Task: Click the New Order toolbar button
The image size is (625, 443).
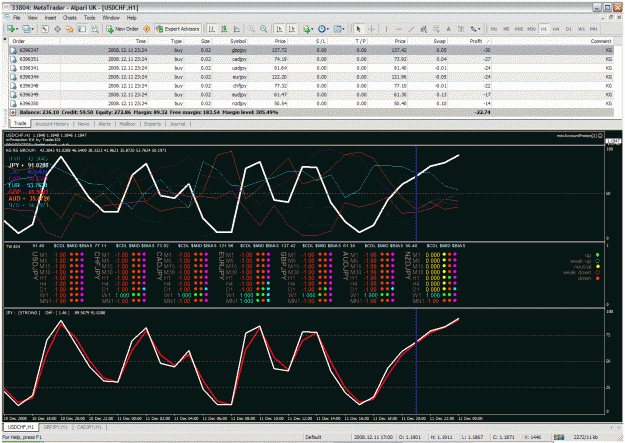Action: (x=122, y=29)
